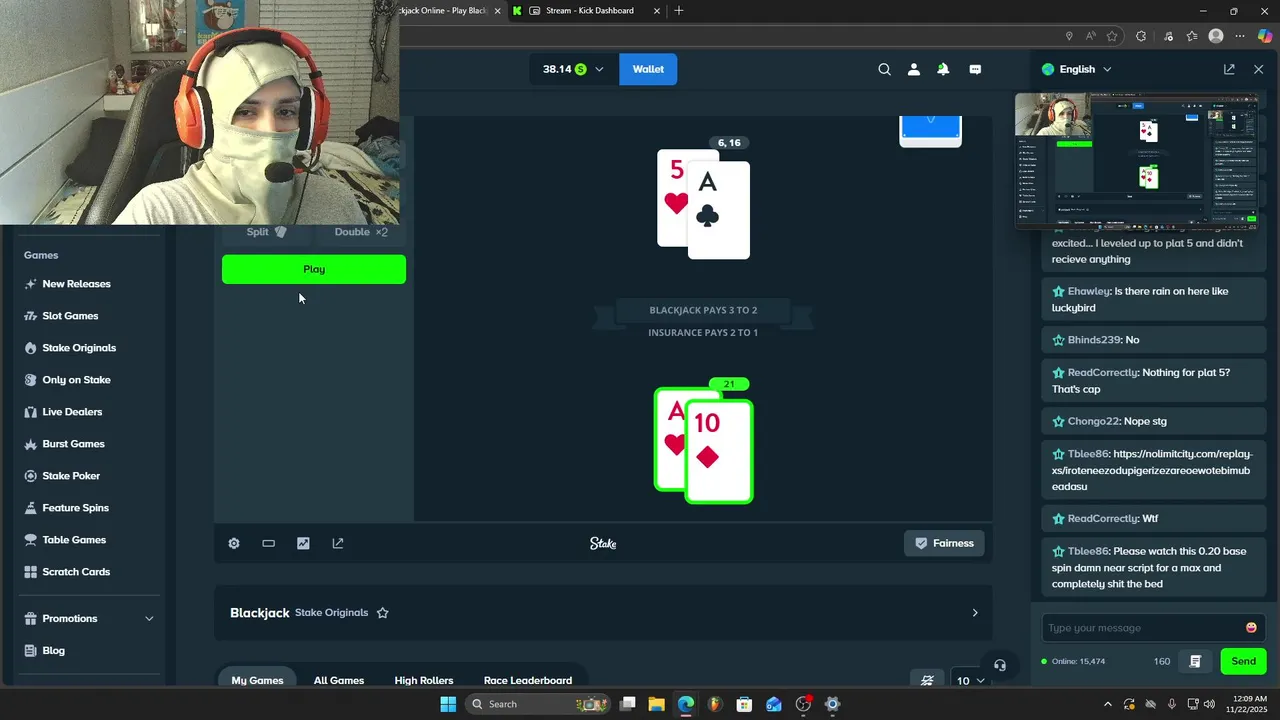The width and height of the screenshot is (1280, 720).
Task: Open Scratch Cards category
Action: pyautogui.click(x=76, y=572)
